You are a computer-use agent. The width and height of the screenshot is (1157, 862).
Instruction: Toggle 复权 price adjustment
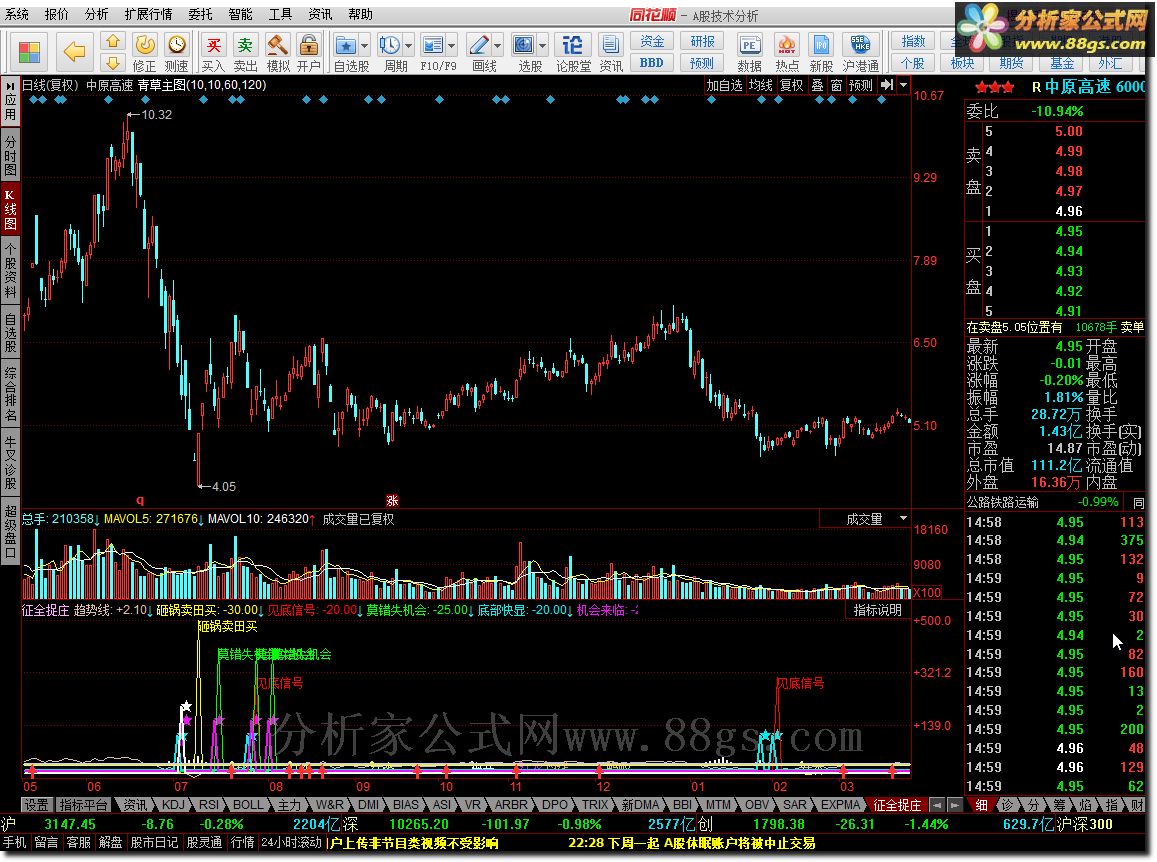click(x=792, y=86)
